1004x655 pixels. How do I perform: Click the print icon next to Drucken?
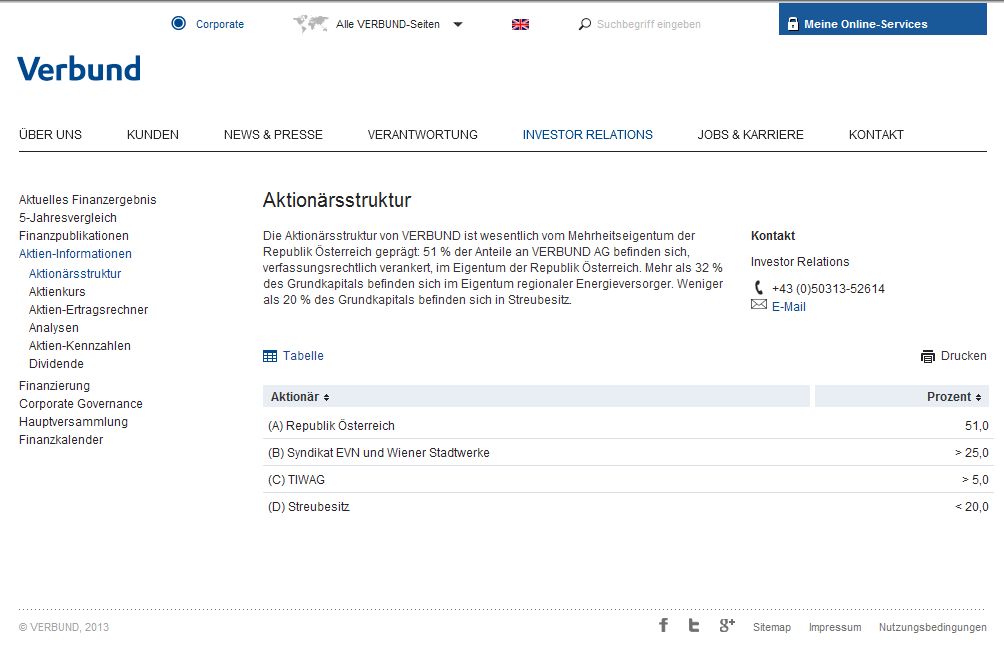tap(928, 356)
